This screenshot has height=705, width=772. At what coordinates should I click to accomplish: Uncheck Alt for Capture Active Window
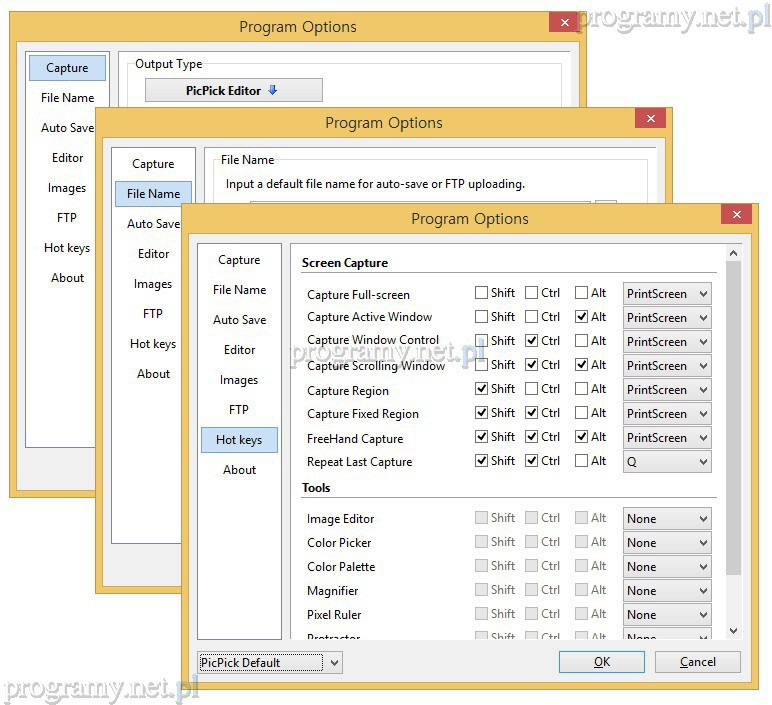click(582, 317)
